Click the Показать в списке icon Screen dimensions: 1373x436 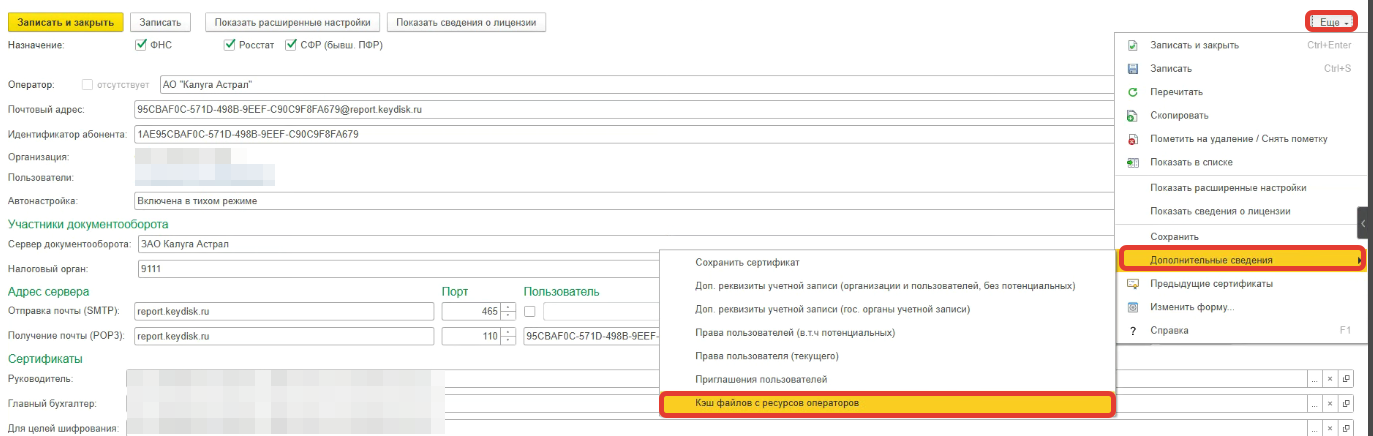coord(1133,162)
